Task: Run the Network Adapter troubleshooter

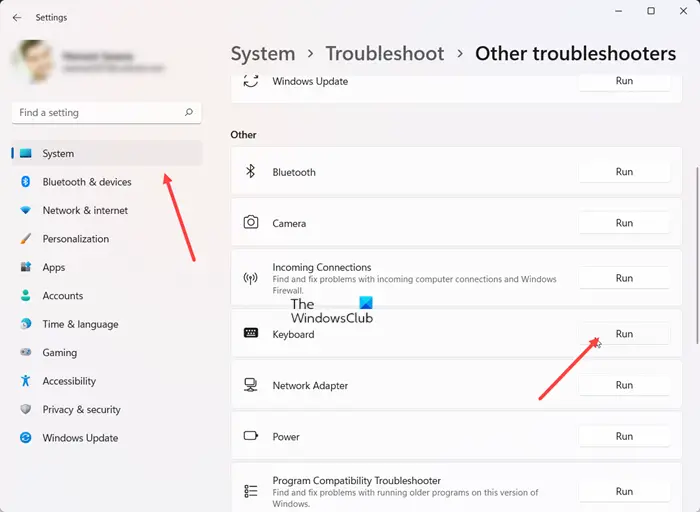Action: pos(624,385)
